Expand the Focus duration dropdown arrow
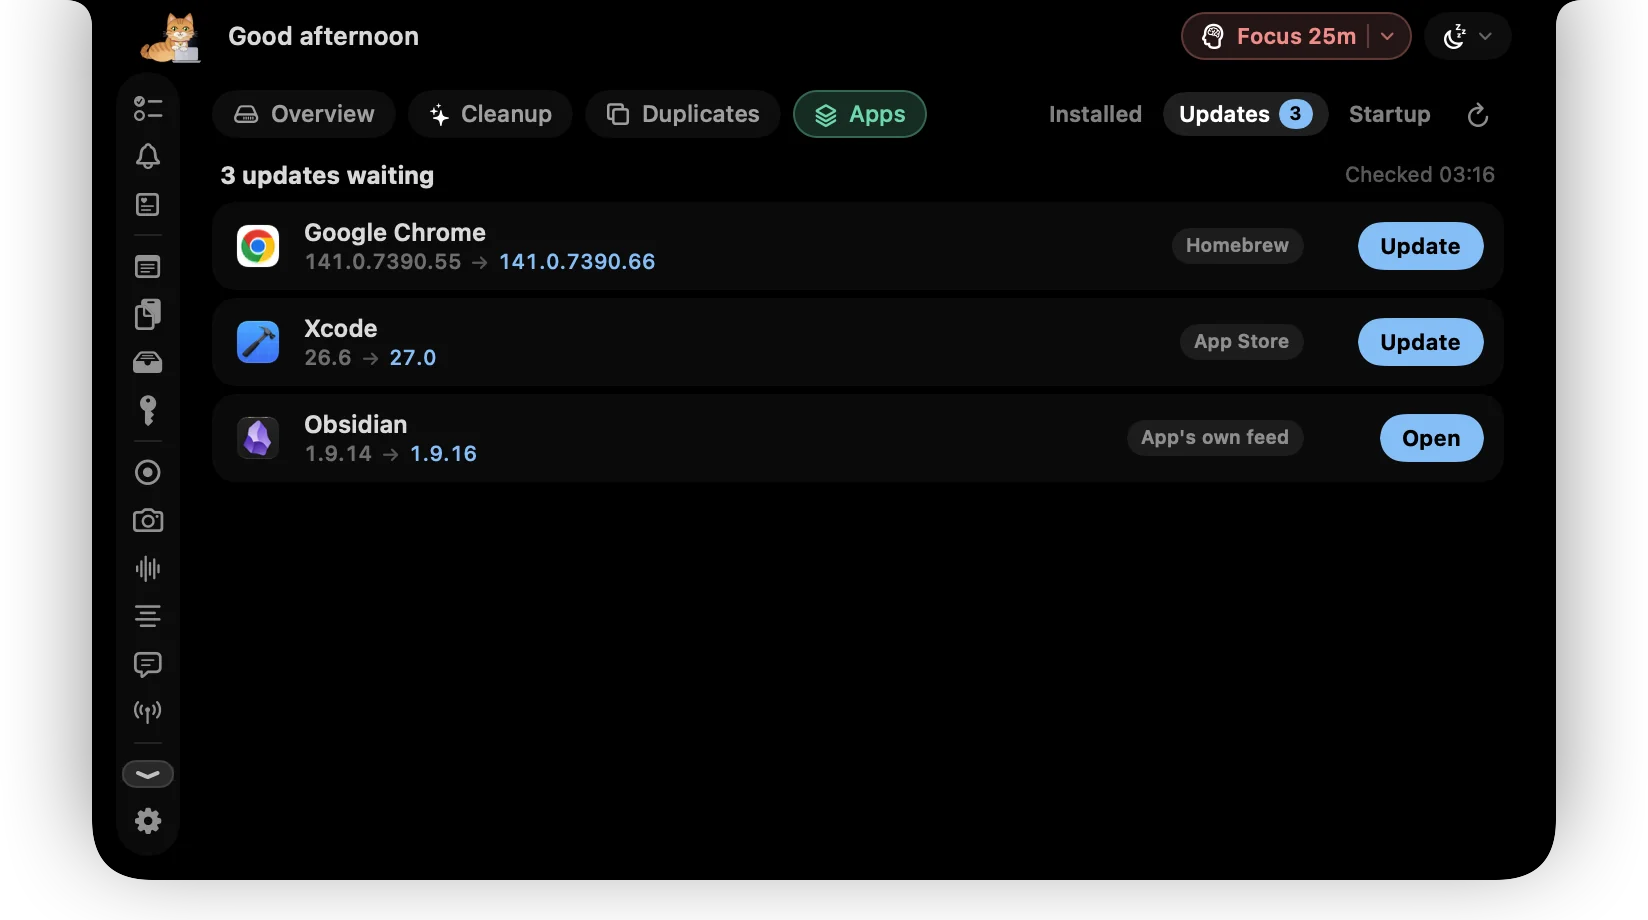The height and width of the screenshot is (920, 1648). (1388, 36)
